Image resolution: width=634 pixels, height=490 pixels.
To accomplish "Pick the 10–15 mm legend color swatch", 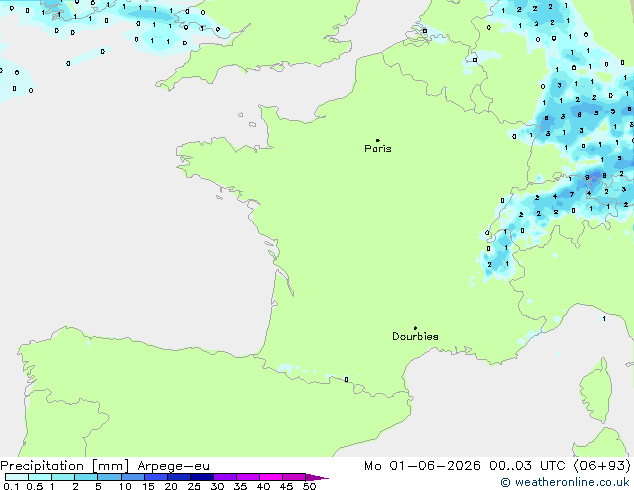I will [x=133, y=477].
